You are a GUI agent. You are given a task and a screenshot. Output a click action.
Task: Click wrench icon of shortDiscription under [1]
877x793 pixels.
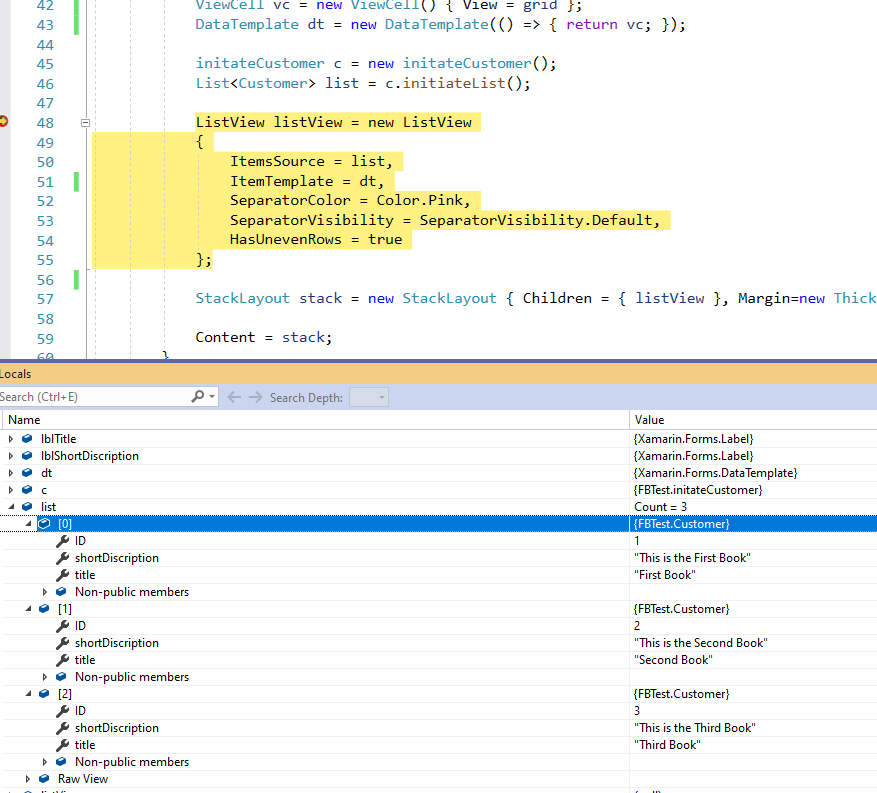62,643
